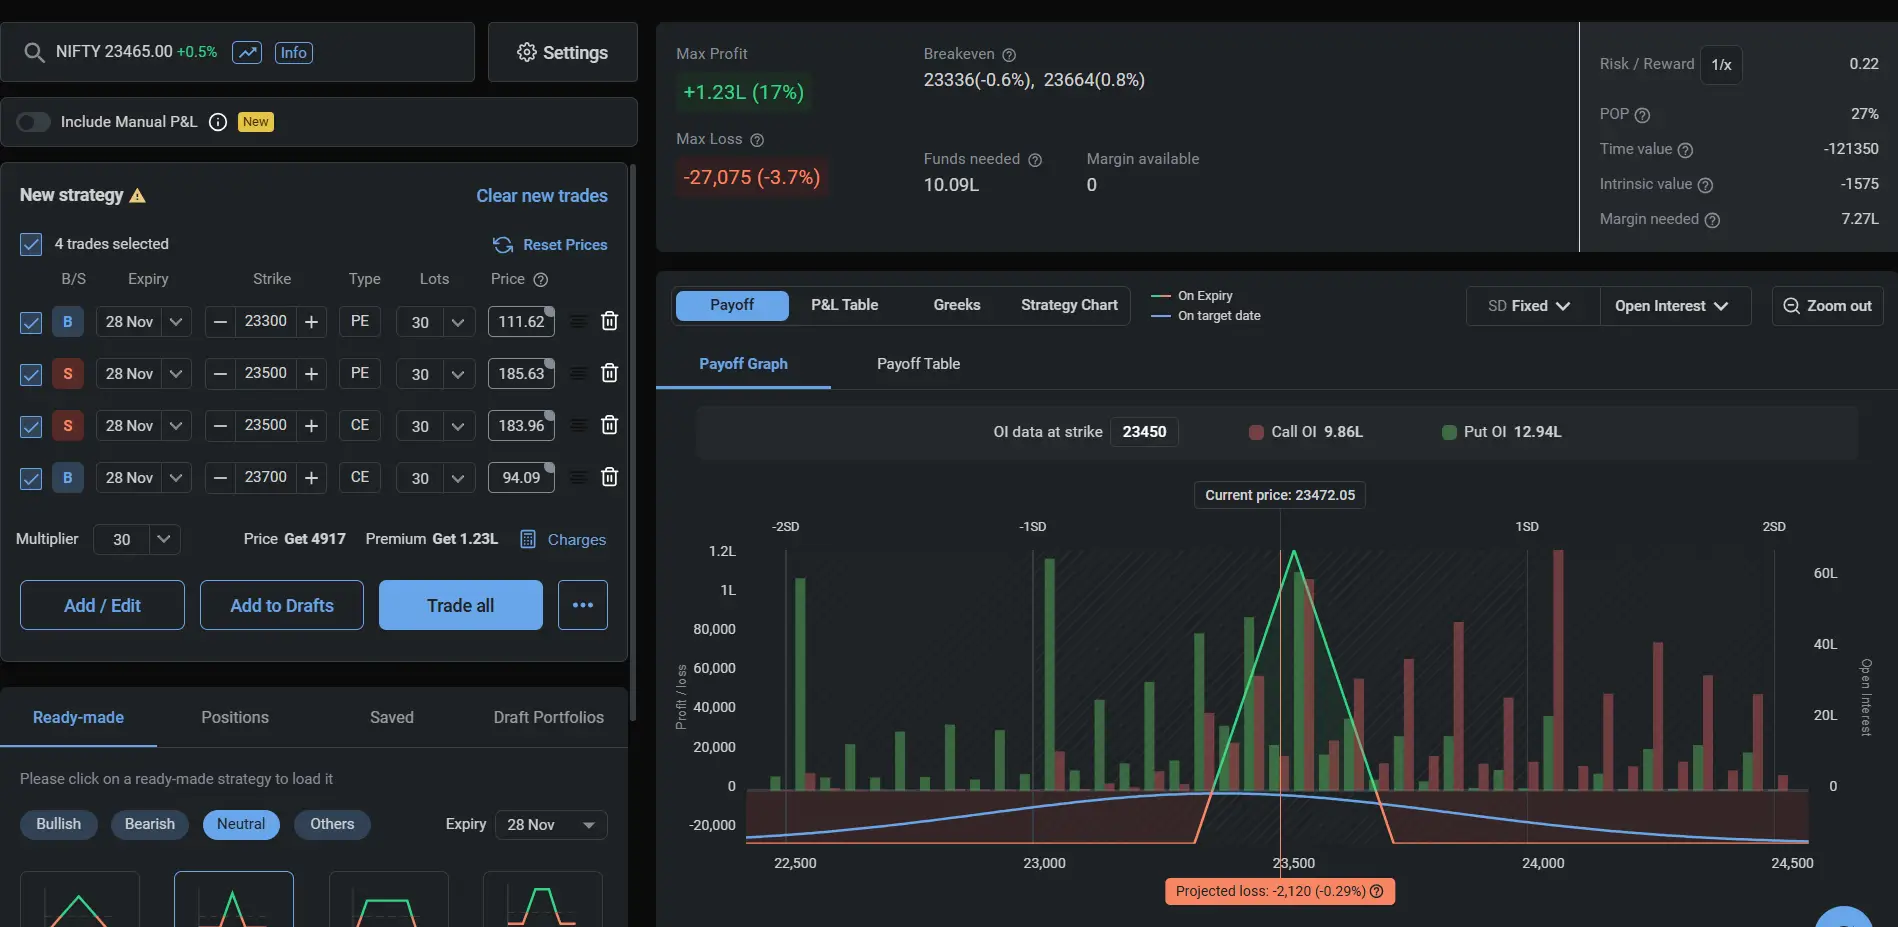Open the Charges calculator link
The height and width of the screenshot is (927, 1898).
pyautogui.click(x=563, y=540)
